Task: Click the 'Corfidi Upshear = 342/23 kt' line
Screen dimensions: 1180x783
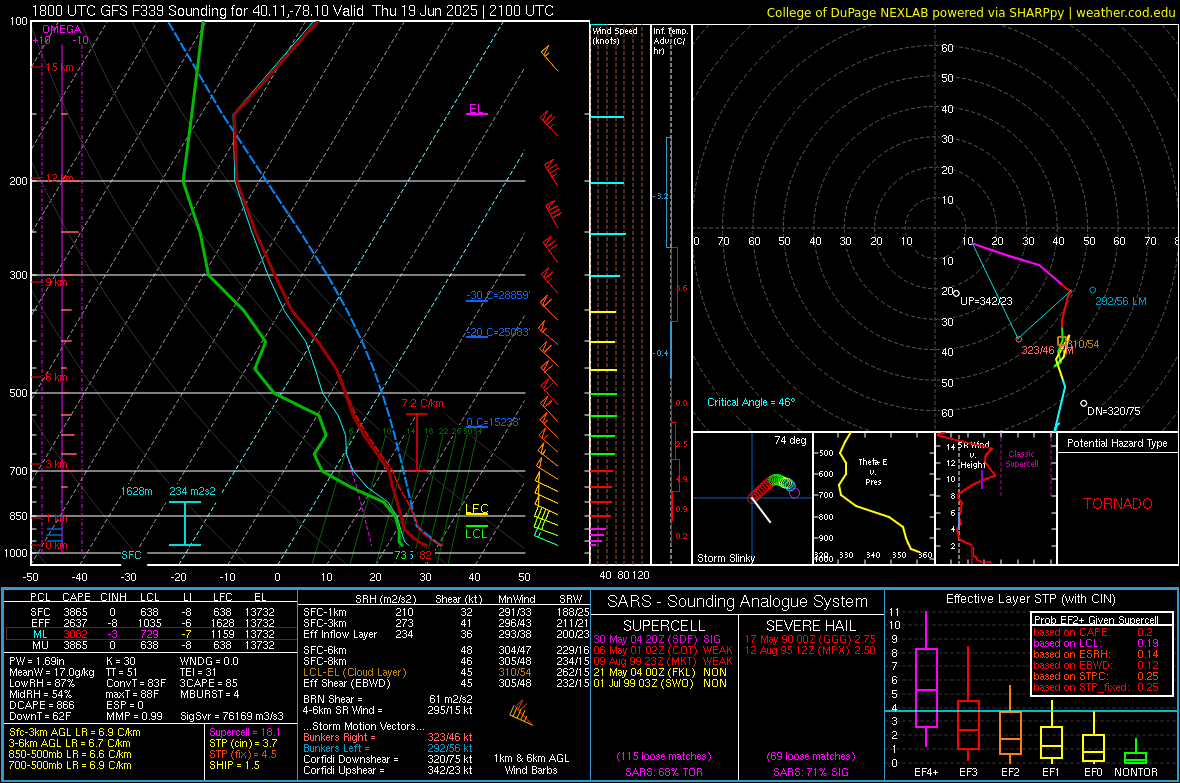Action: 388,770
